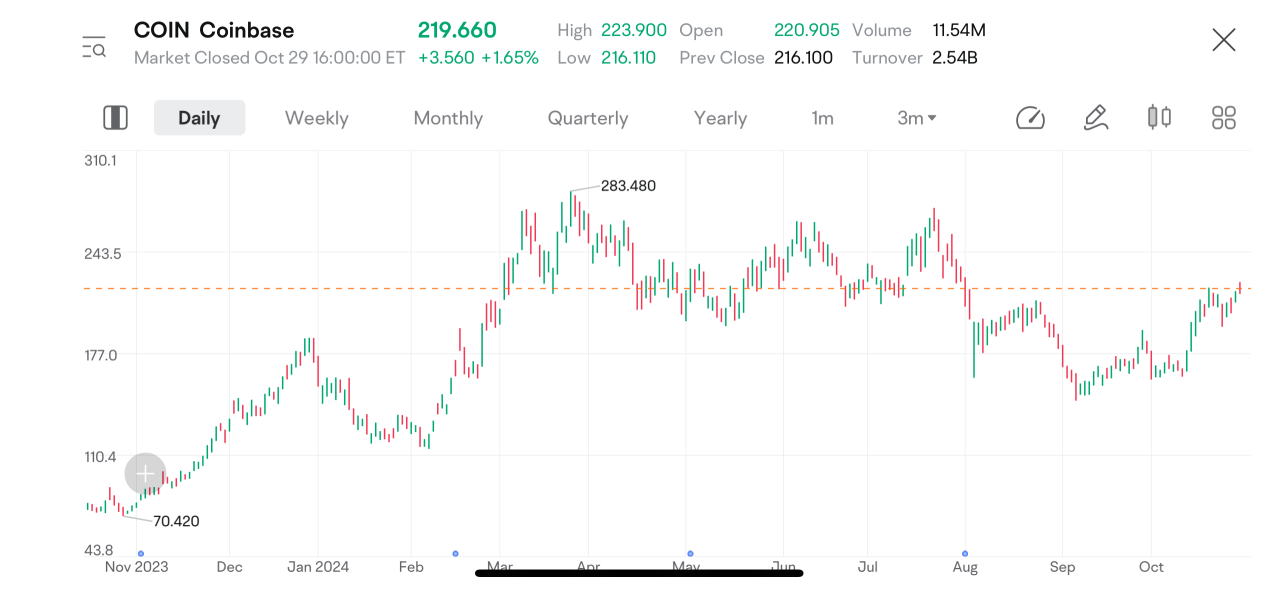Viewport: 1278px width, 589px height.
Task: Switch to Daily timeframe
Action: point(199,118)
